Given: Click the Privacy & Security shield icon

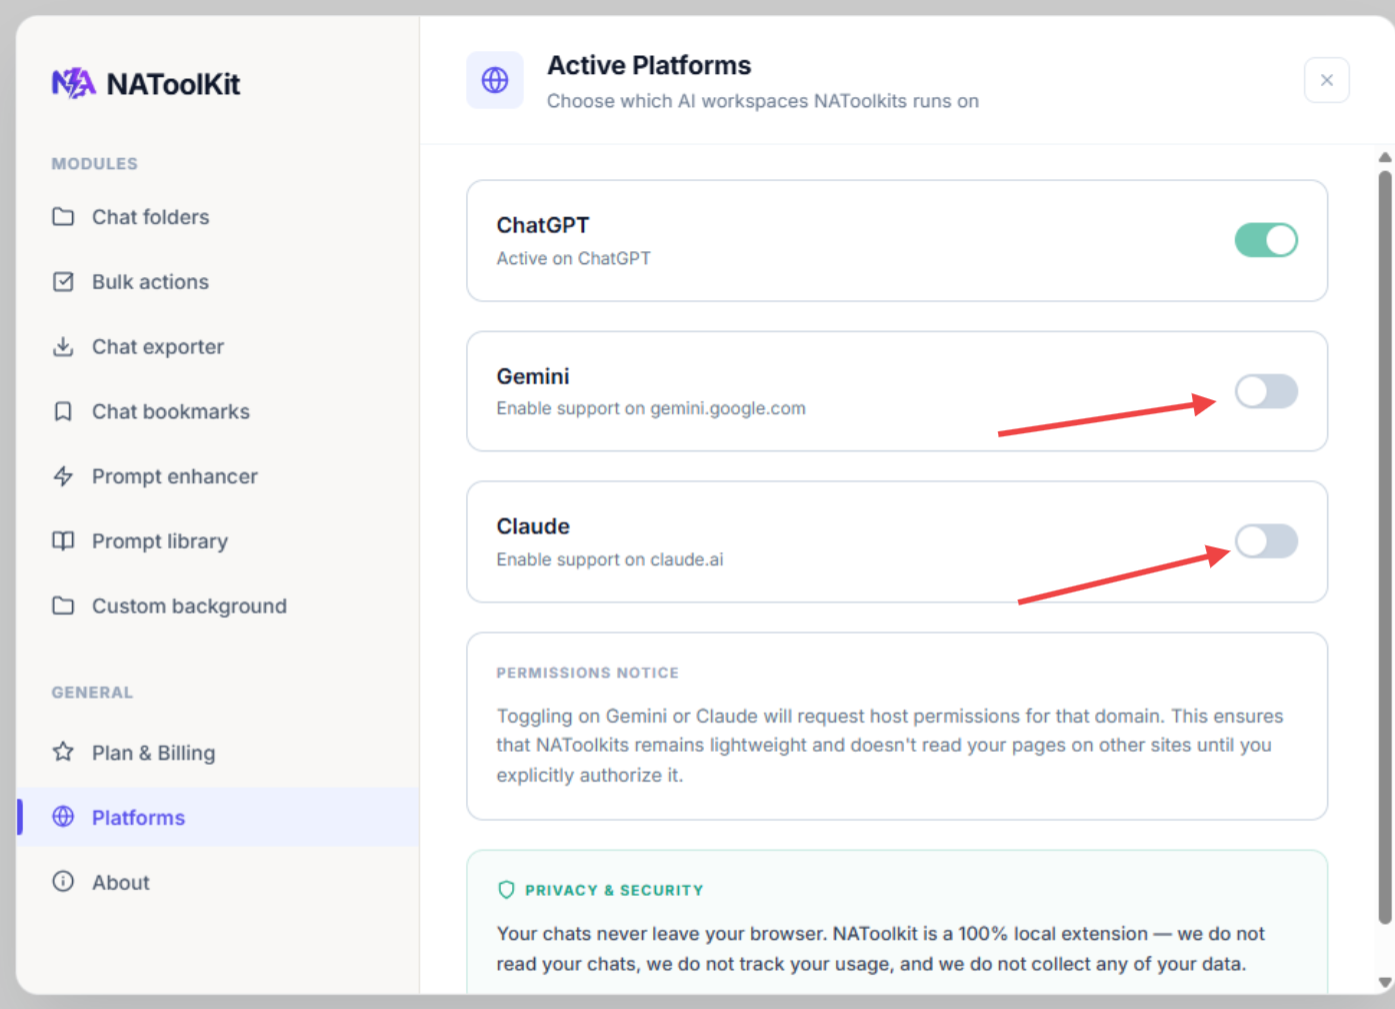Looking at the screenshot, I should coord(506,890).
